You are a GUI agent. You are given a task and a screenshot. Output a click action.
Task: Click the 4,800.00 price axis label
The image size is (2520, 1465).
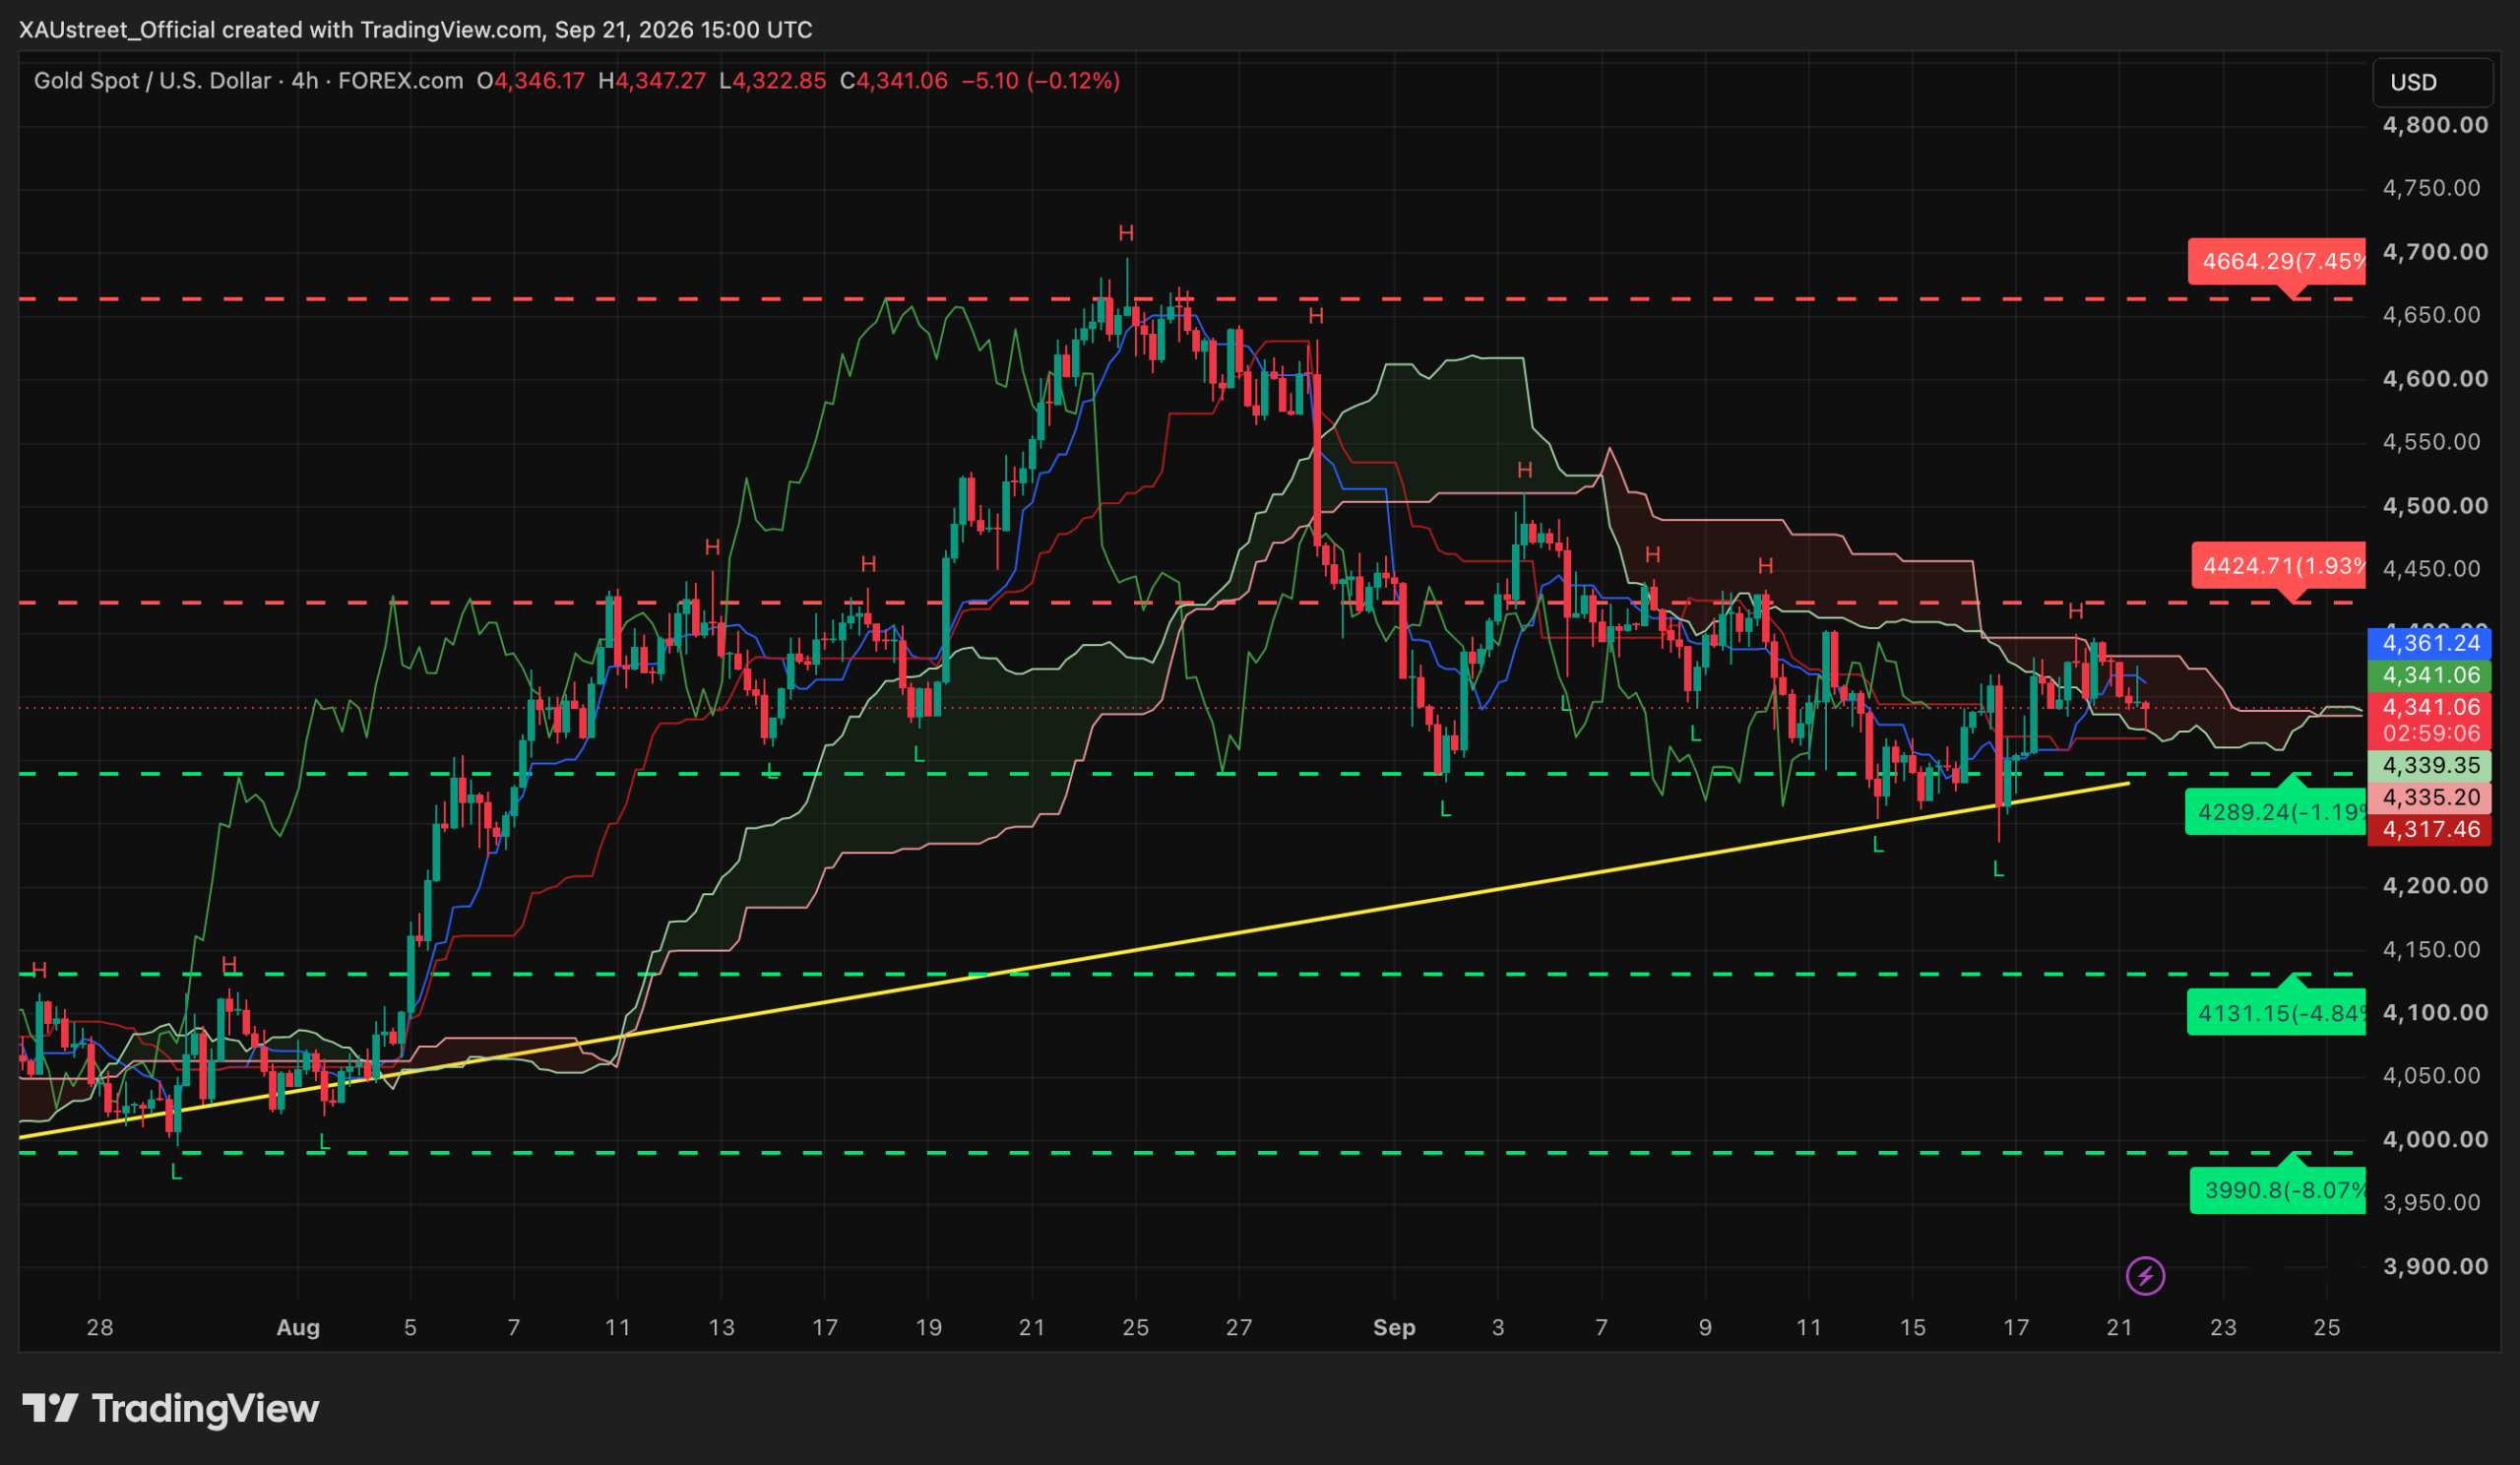click(x=2436, y=125)
